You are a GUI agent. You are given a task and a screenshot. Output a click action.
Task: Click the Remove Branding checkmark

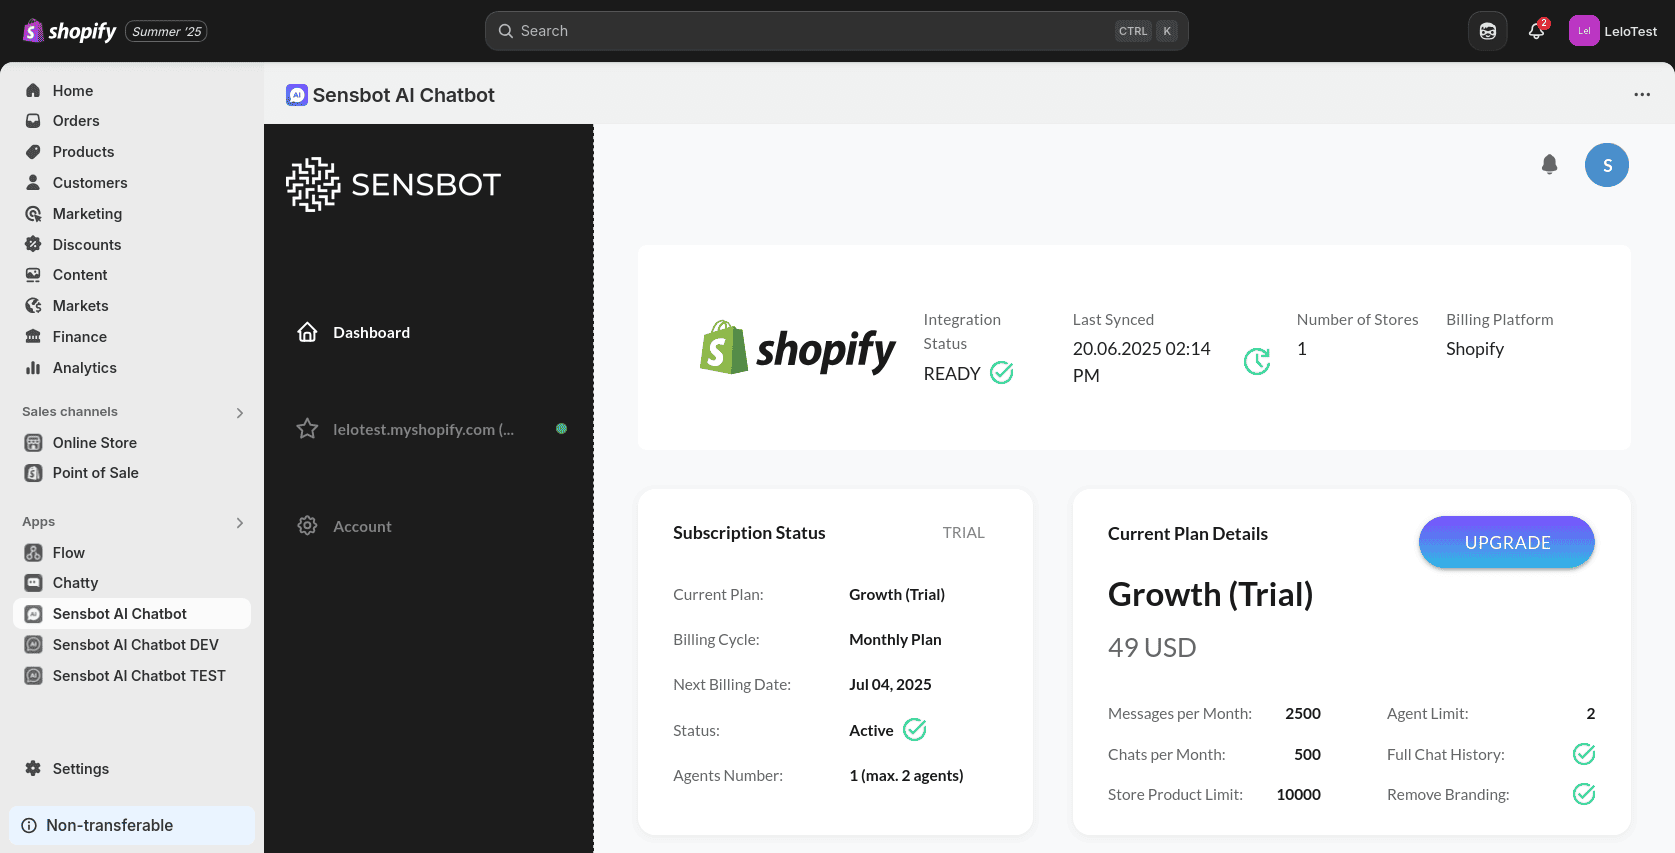(x=1583, y=794)
